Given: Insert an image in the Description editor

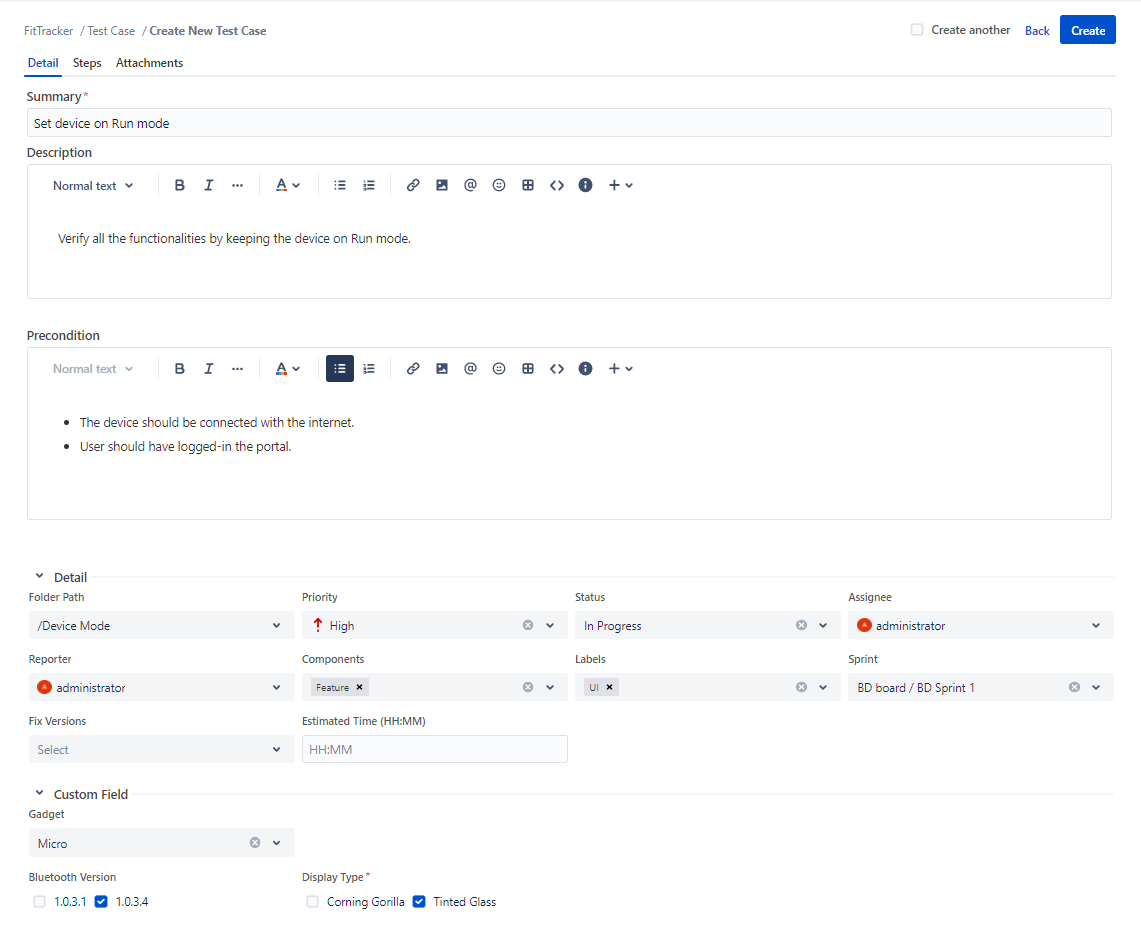Looking at the screenshot, I should click(441, 185).
